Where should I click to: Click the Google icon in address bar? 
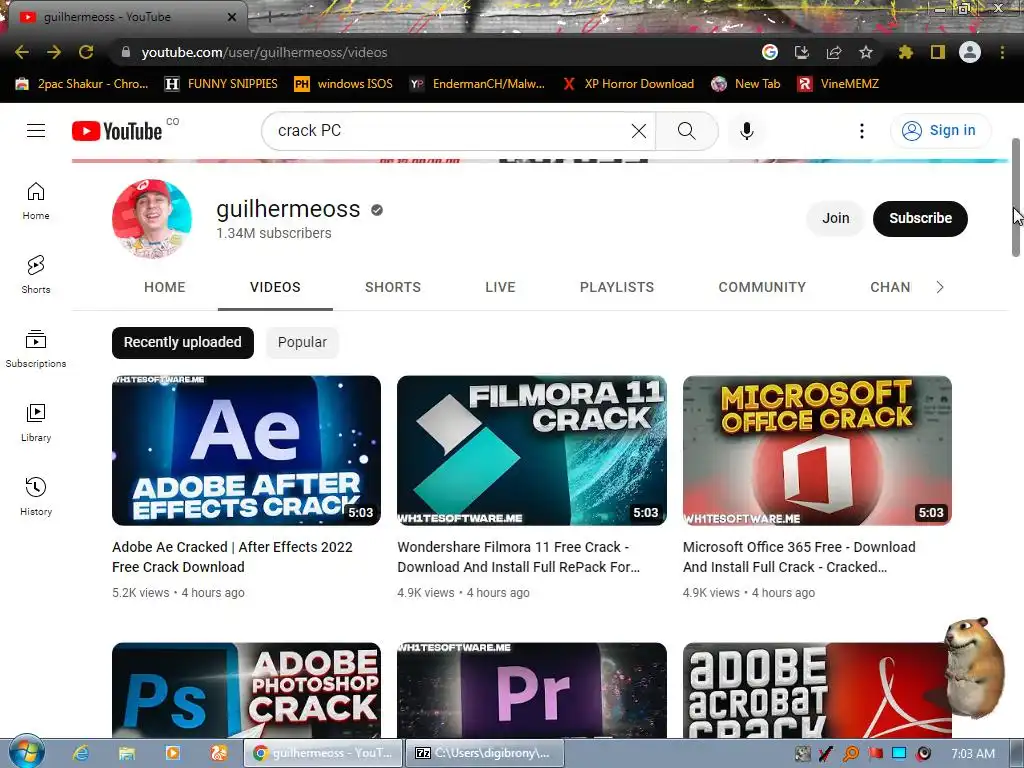click(770, 52)
